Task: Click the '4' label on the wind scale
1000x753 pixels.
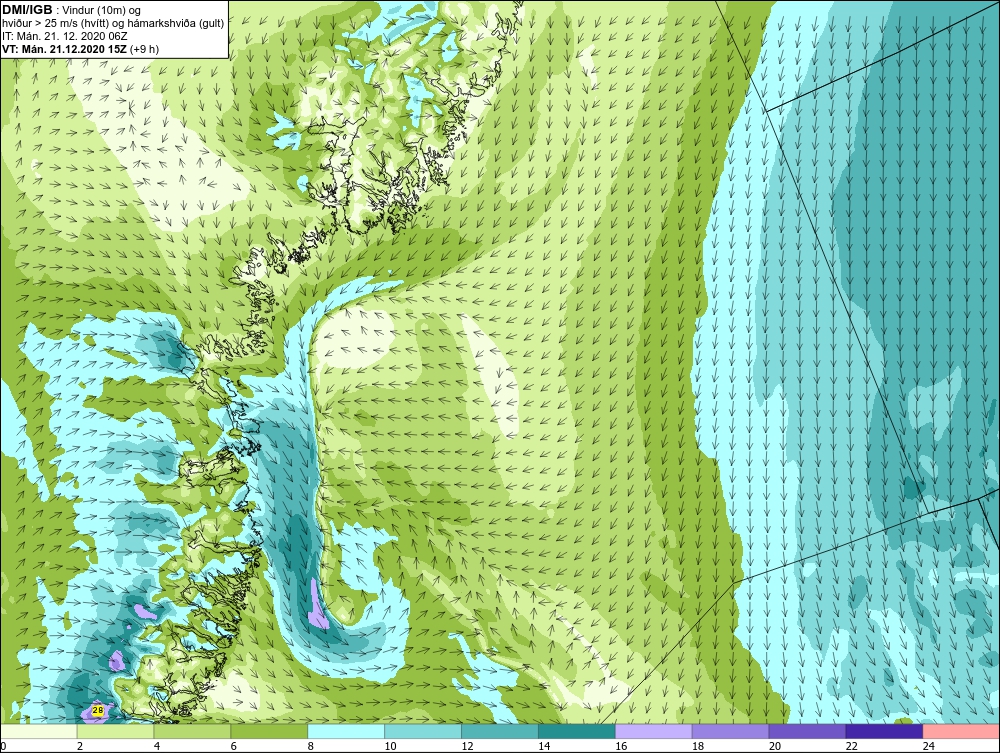Action: pyautogui.click(x=157, y=746)
